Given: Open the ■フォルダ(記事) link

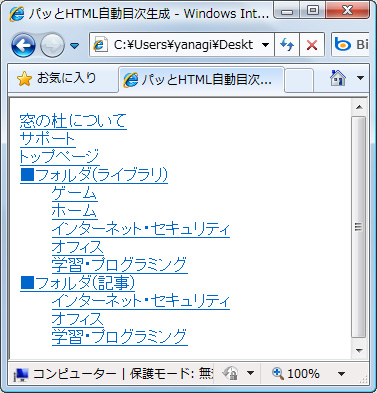Looking at the screenshot, I should [77, 283].
